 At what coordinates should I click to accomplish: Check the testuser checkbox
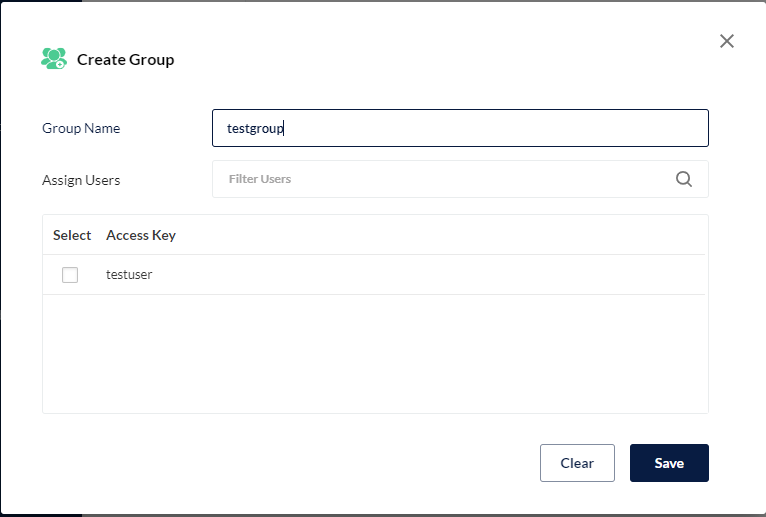coord(70,275)
